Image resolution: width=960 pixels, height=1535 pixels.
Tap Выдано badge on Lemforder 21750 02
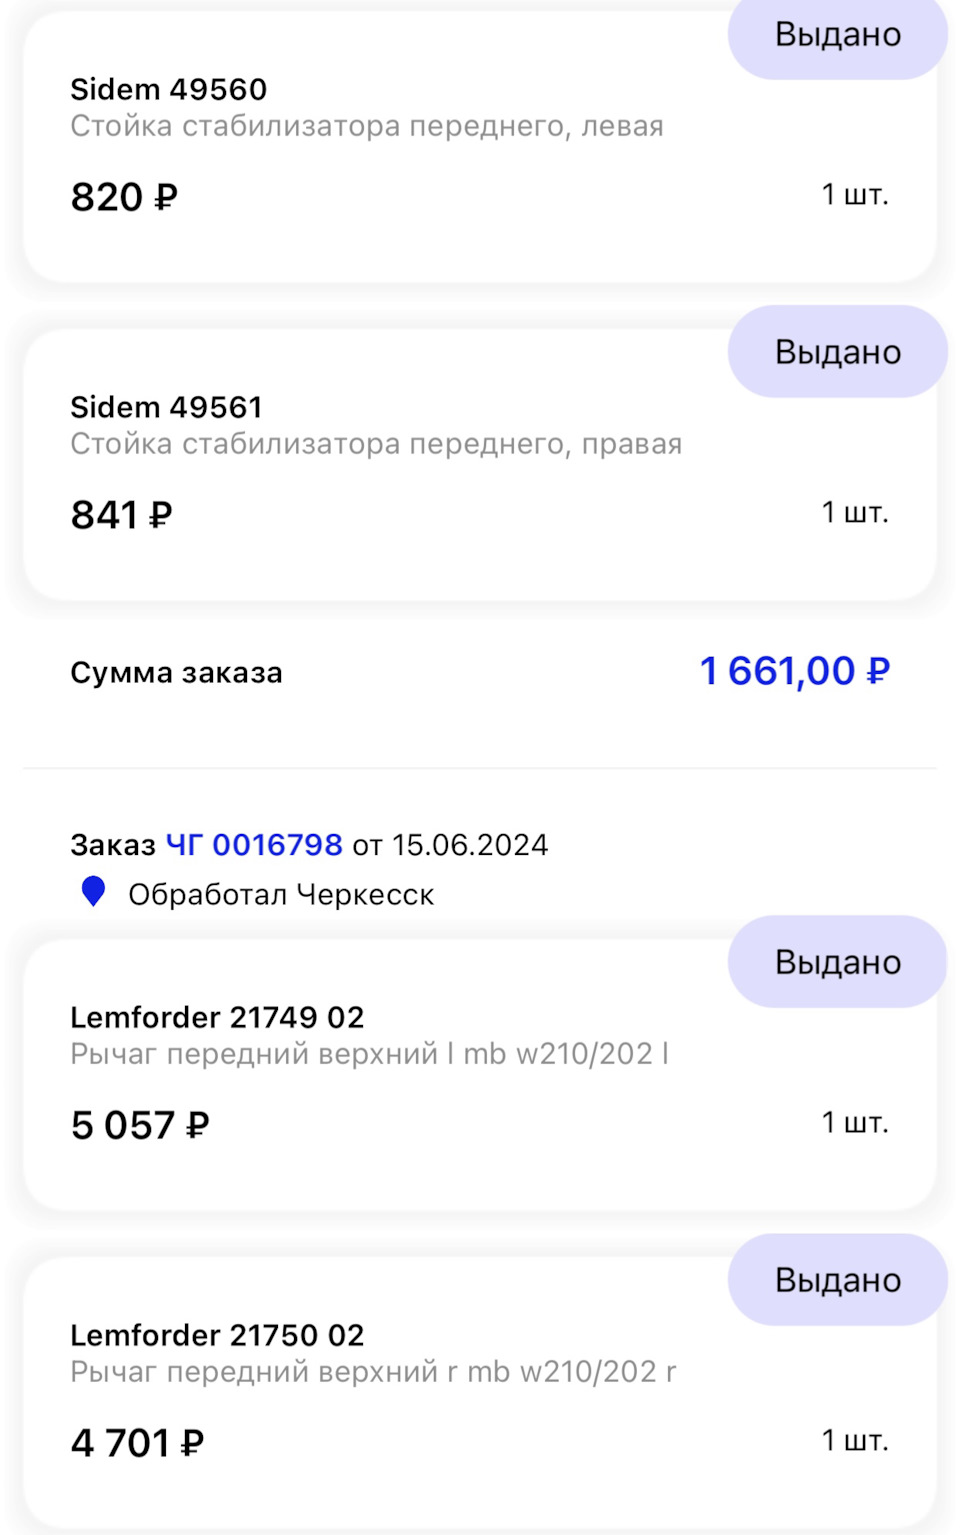click(837, 1280)
